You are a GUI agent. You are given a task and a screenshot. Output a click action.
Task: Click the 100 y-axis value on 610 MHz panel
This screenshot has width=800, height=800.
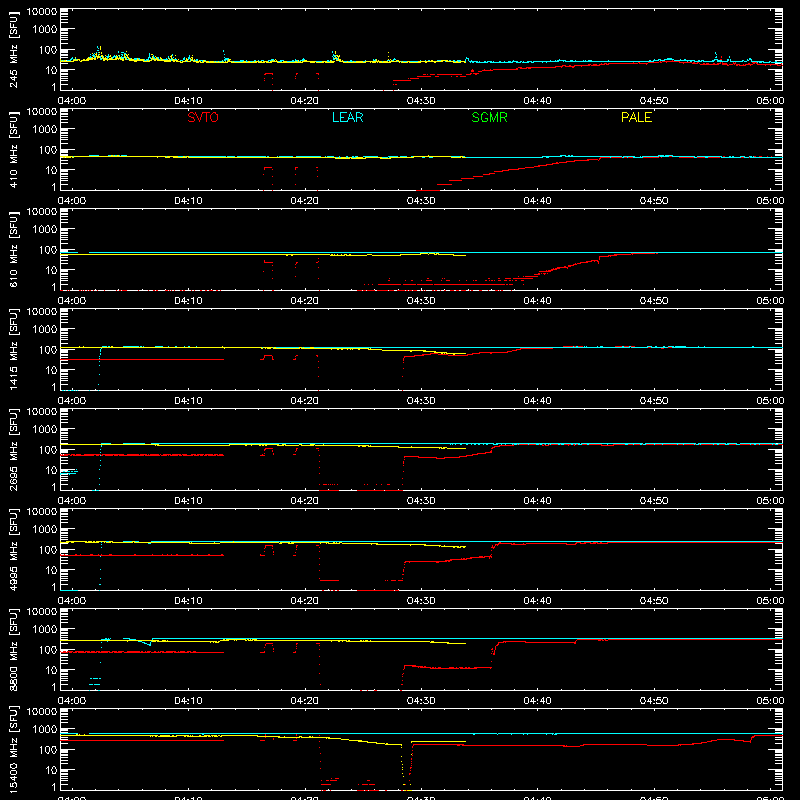click(48, 249)
